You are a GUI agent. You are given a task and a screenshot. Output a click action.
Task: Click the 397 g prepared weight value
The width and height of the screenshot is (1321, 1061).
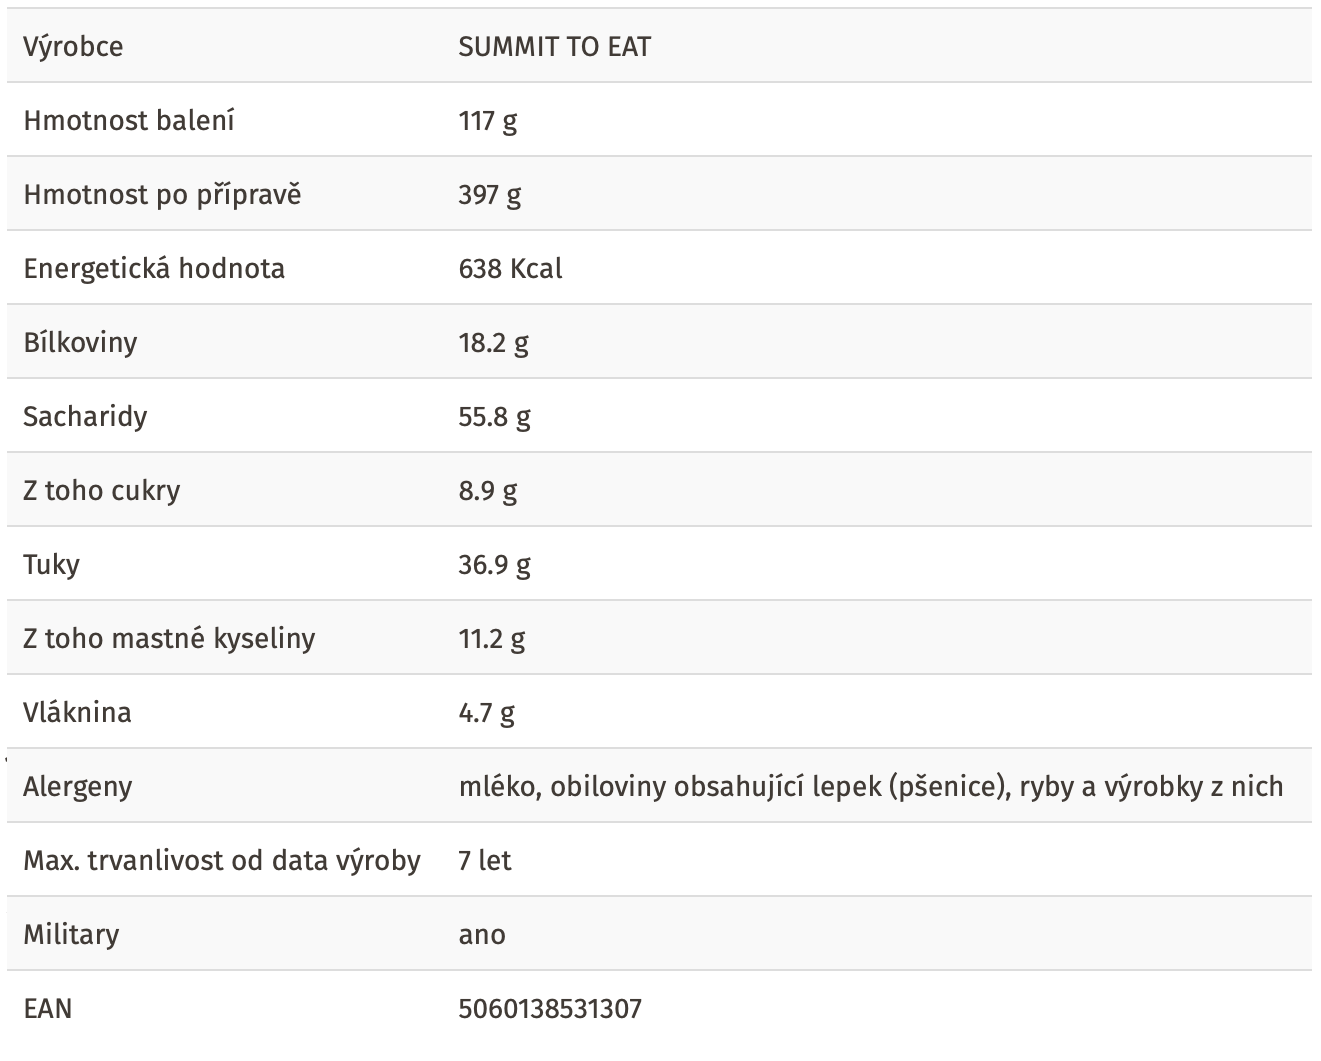point(490,195)
